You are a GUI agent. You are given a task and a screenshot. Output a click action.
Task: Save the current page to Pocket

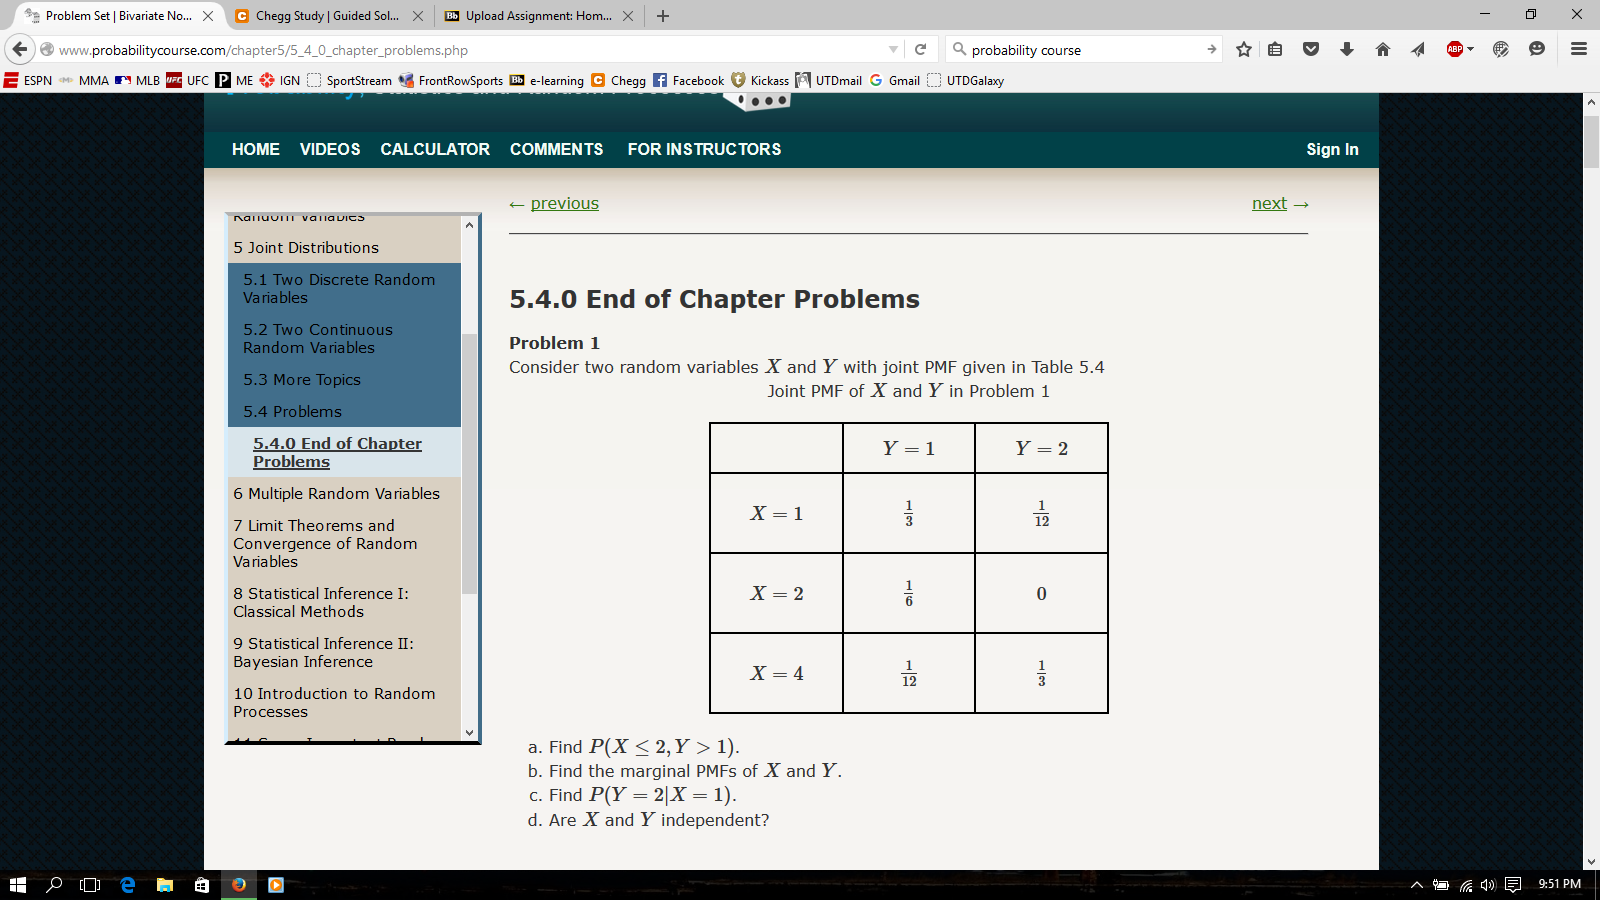(1311, 50)
